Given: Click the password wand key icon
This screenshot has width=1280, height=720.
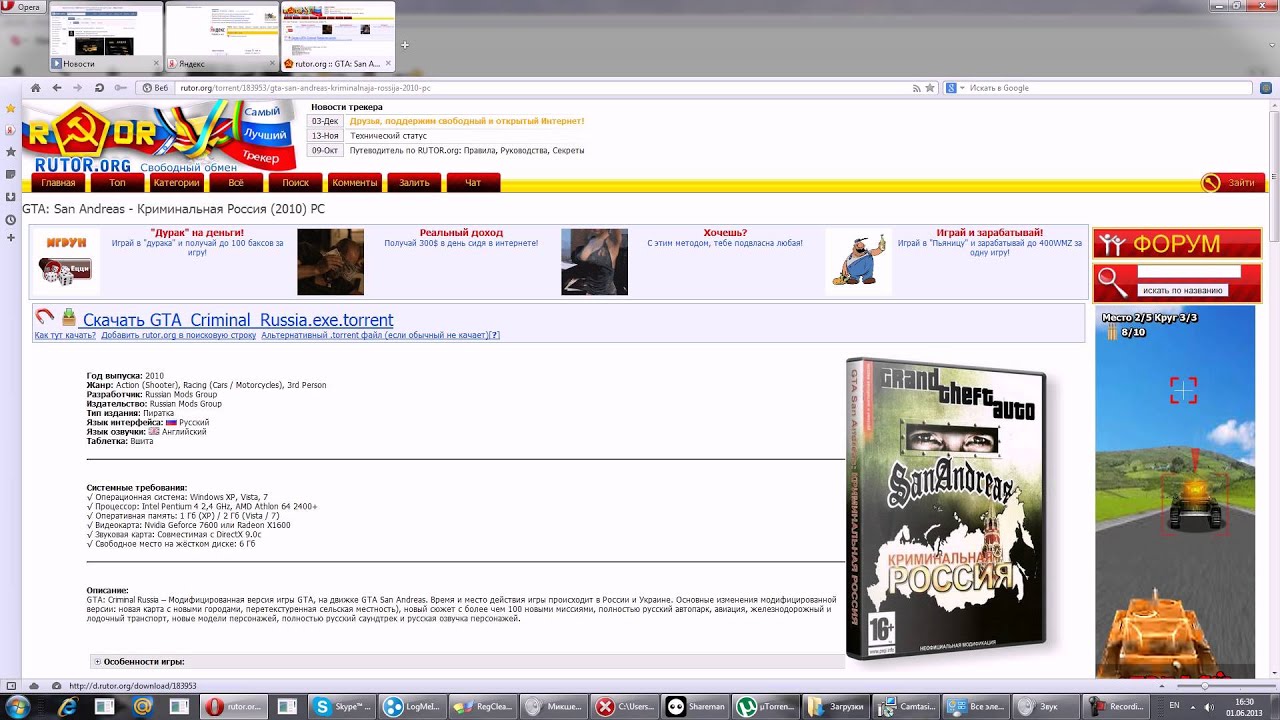Looking at the screenshot, I should [x=120, y=88].
